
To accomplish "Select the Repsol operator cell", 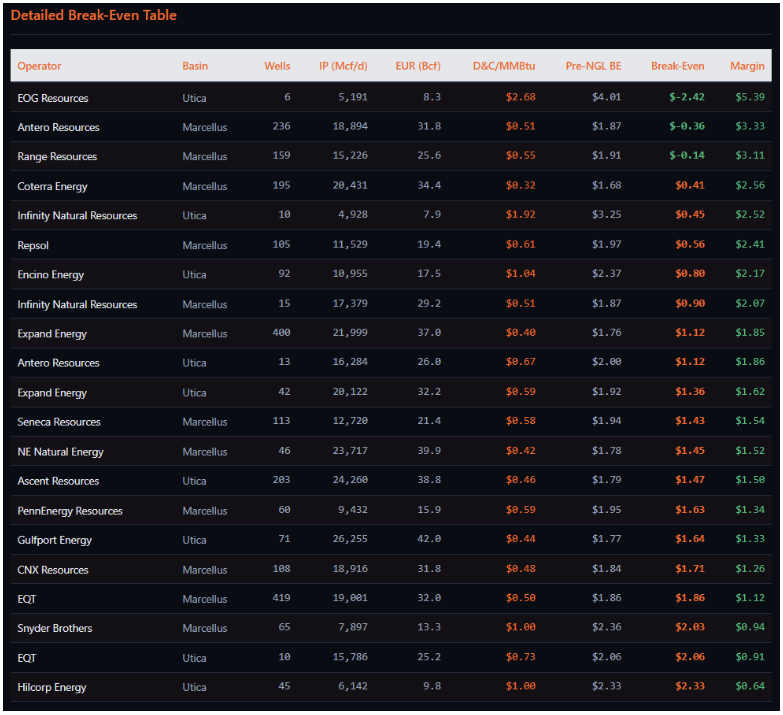I will point(33,246).
